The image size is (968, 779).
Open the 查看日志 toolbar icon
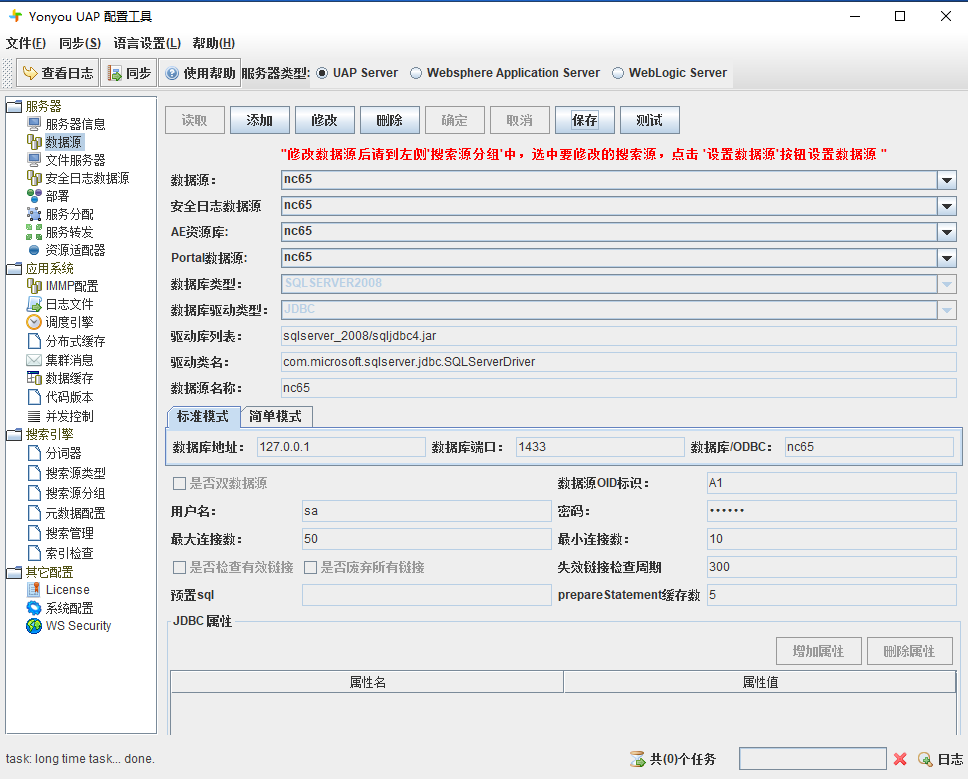[x=30, y=73]
